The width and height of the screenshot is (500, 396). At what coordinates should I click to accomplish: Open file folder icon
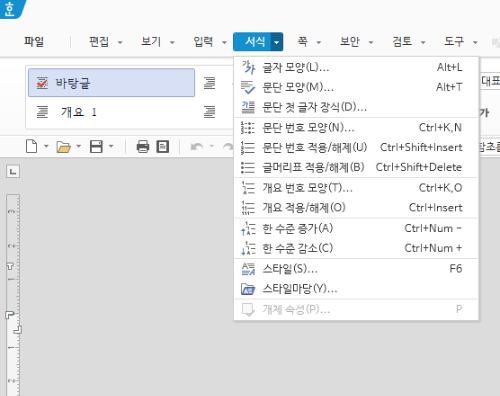click(63, 147)
